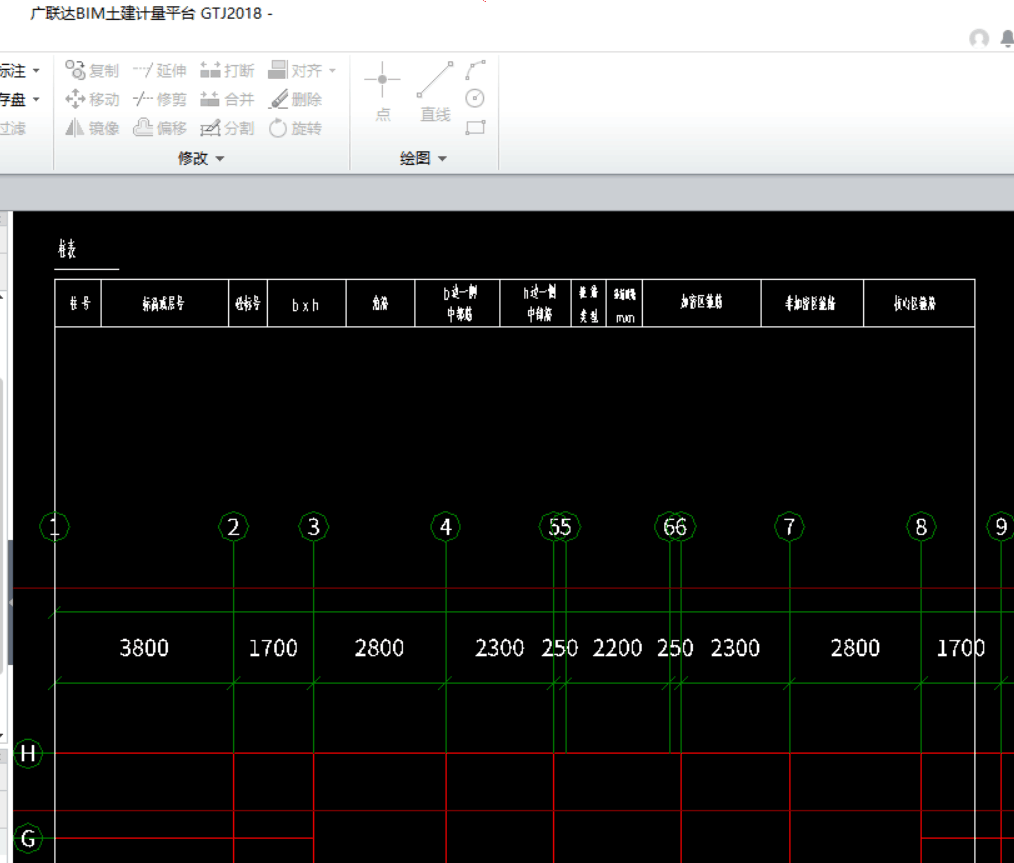Click the 3800 dimension text
Viewport: 1014px width, 863px height.
pos(144,648)
